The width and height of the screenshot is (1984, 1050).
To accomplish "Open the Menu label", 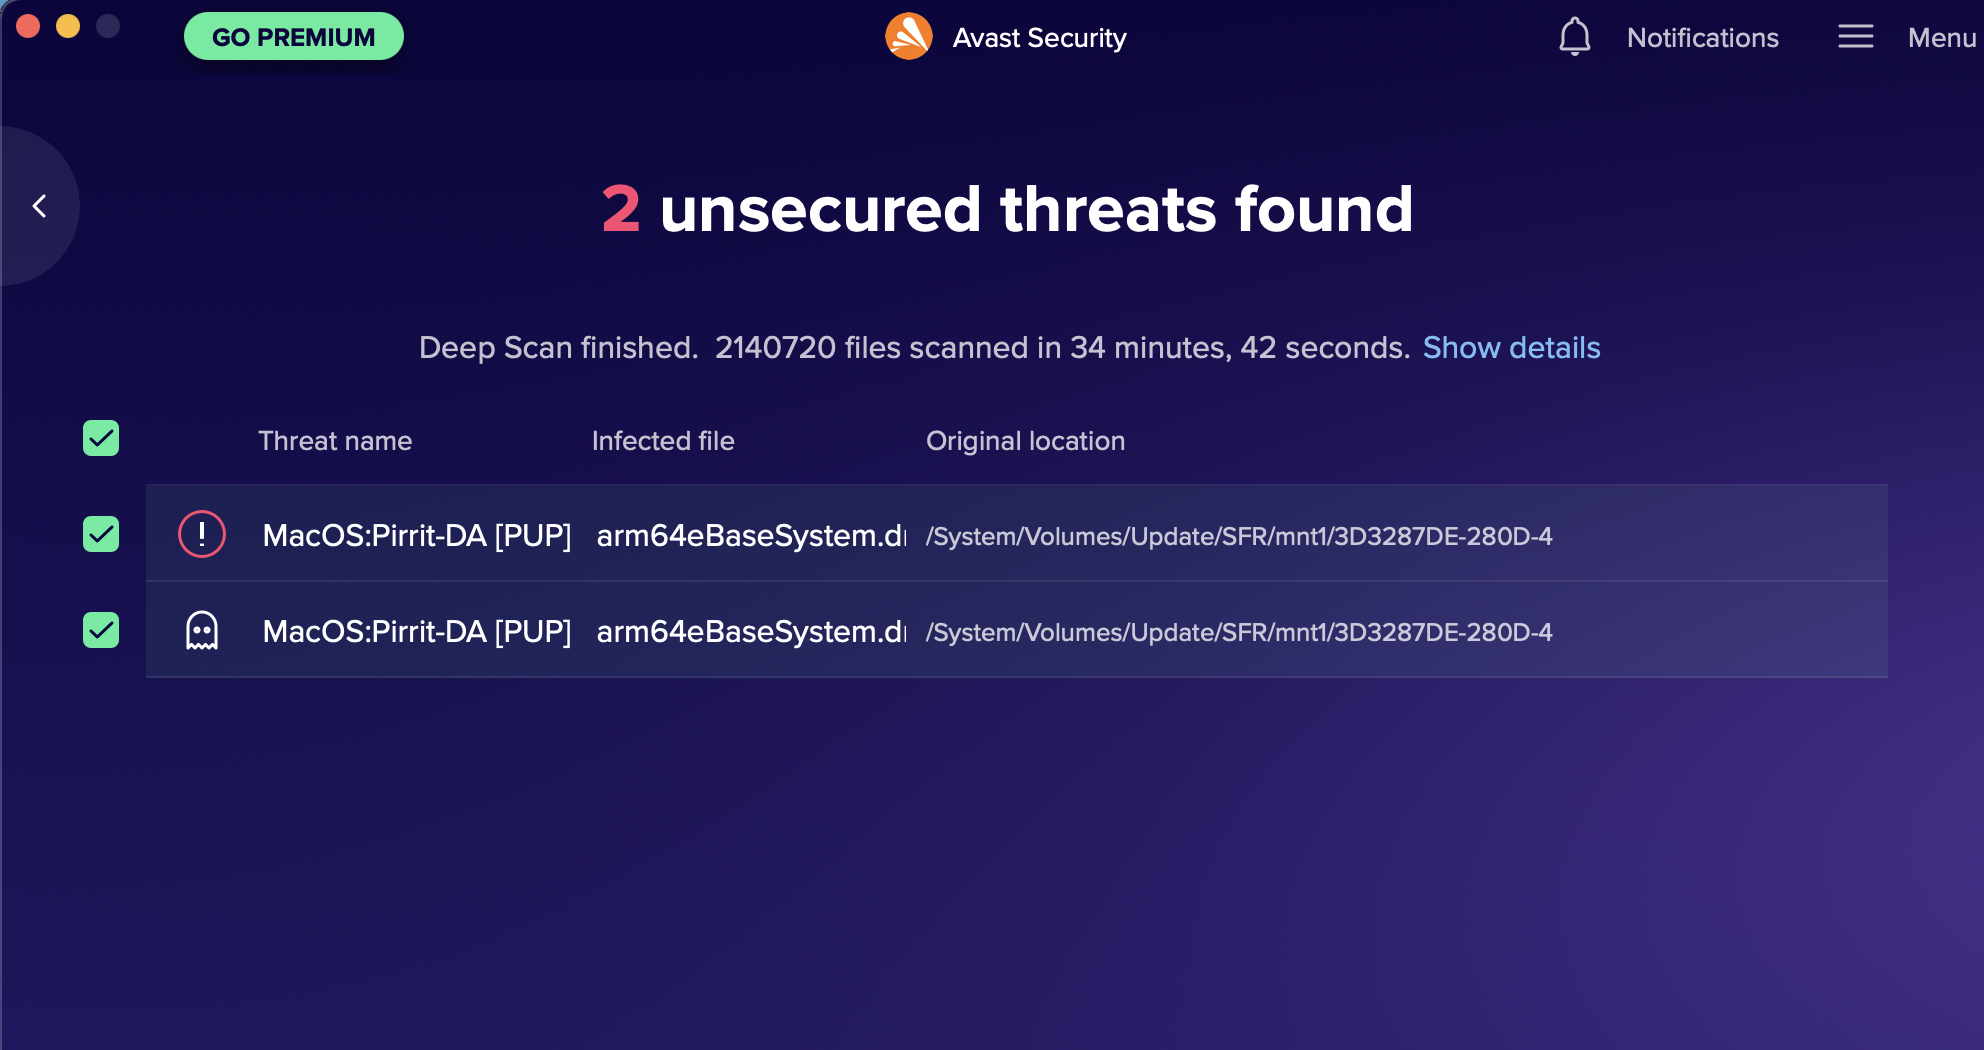I will coord(1941,38).
